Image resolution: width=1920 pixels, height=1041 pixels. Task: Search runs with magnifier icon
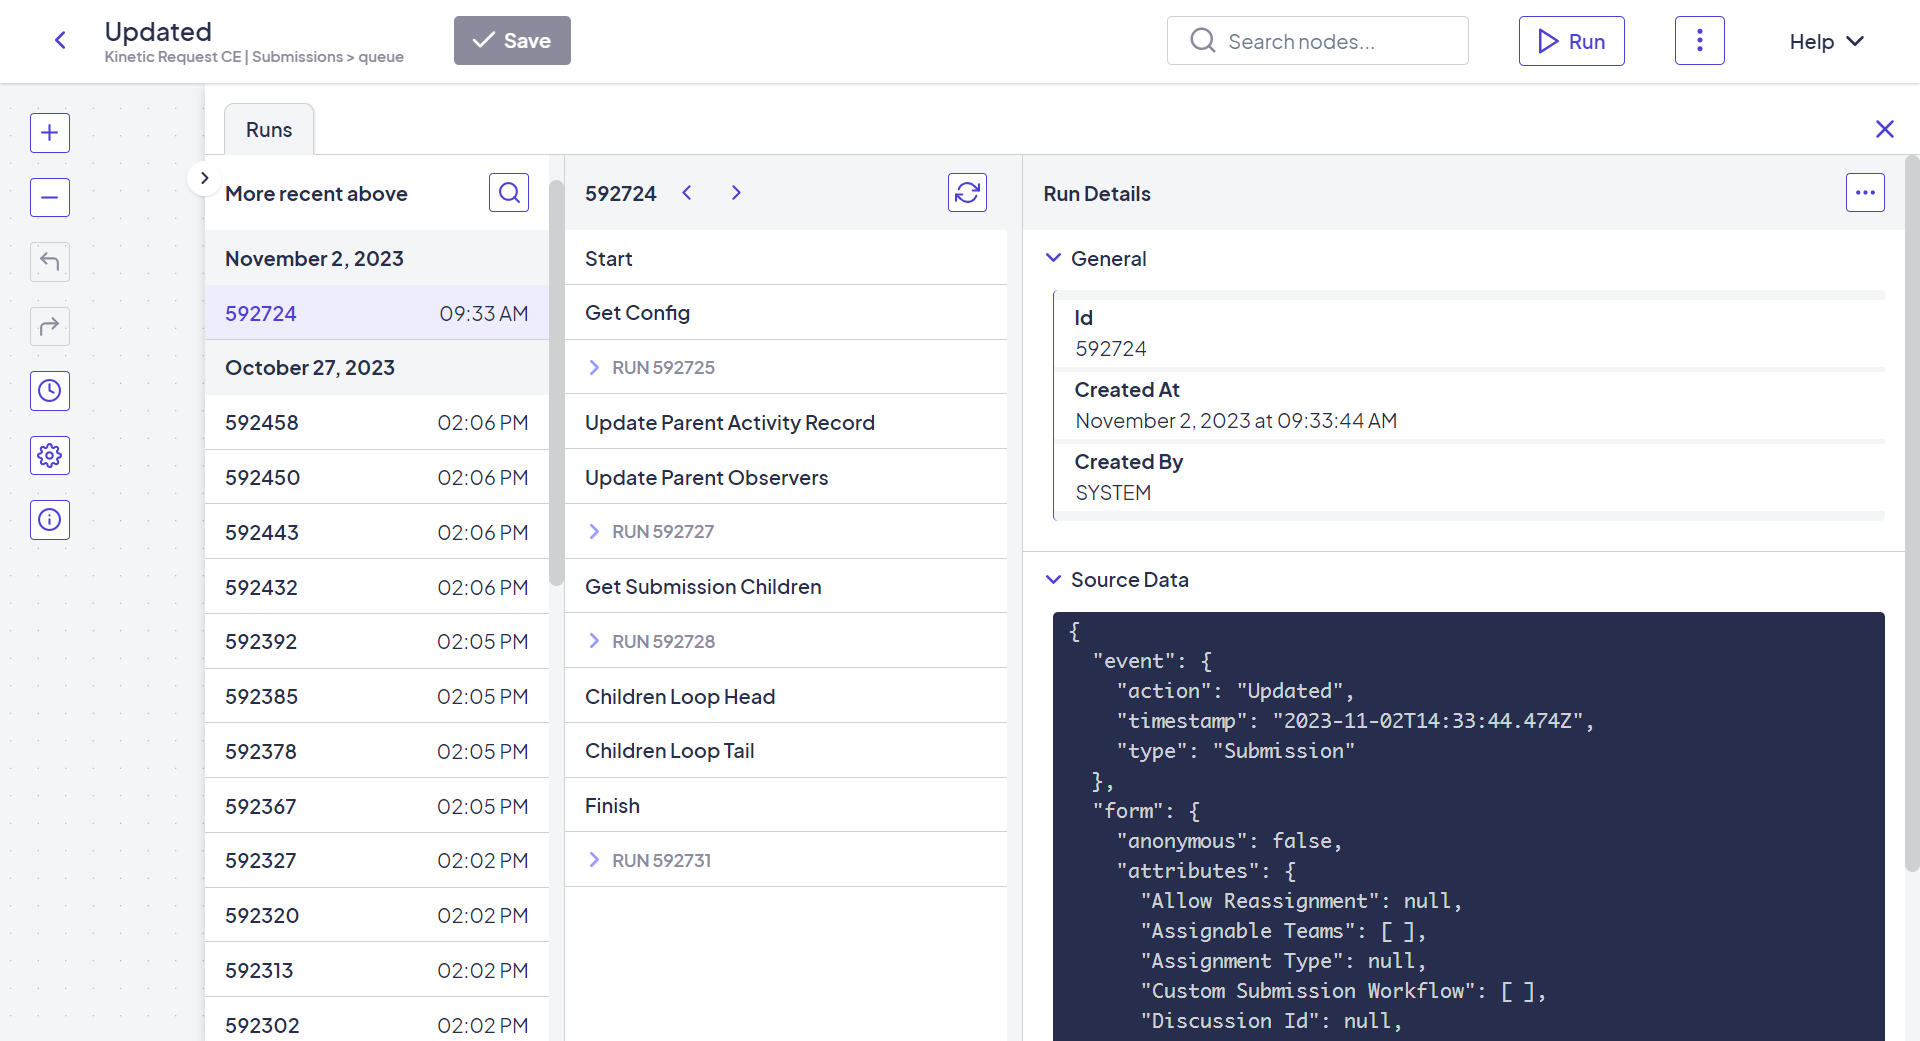[x=509, y=192]
